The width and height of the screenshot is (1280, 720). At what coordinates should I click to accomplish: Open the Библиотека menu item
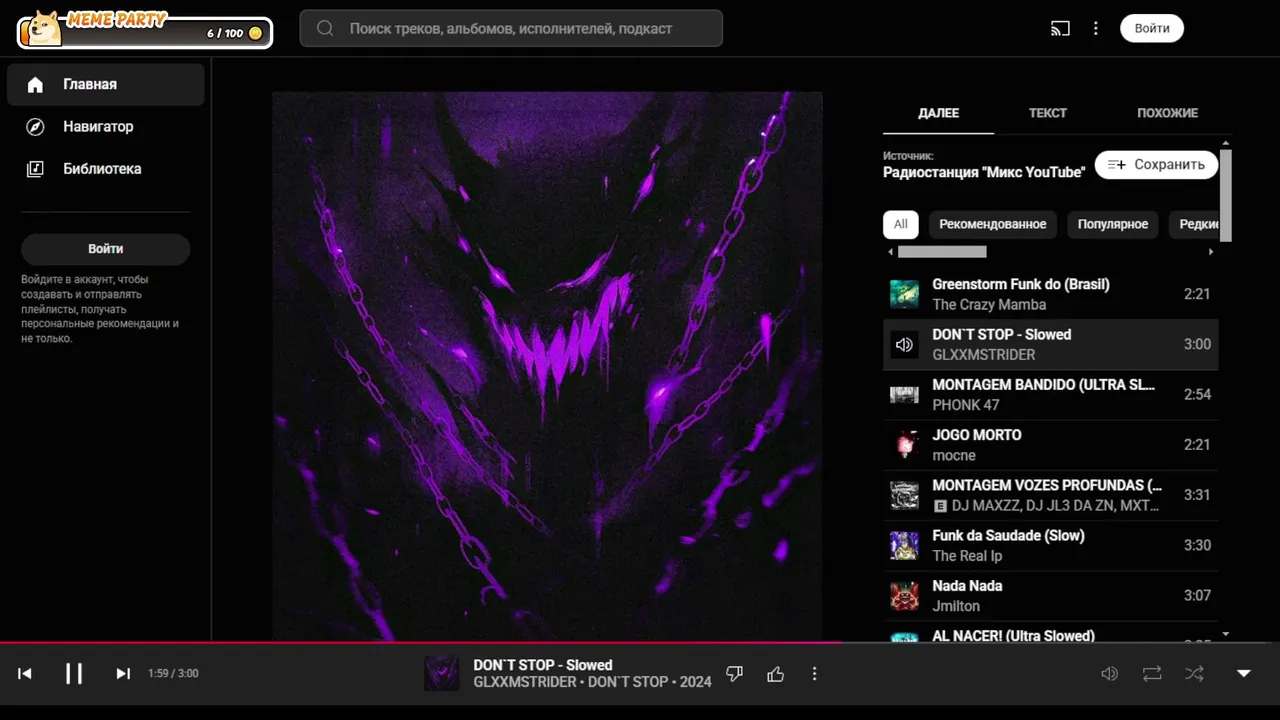pos(106,169)
